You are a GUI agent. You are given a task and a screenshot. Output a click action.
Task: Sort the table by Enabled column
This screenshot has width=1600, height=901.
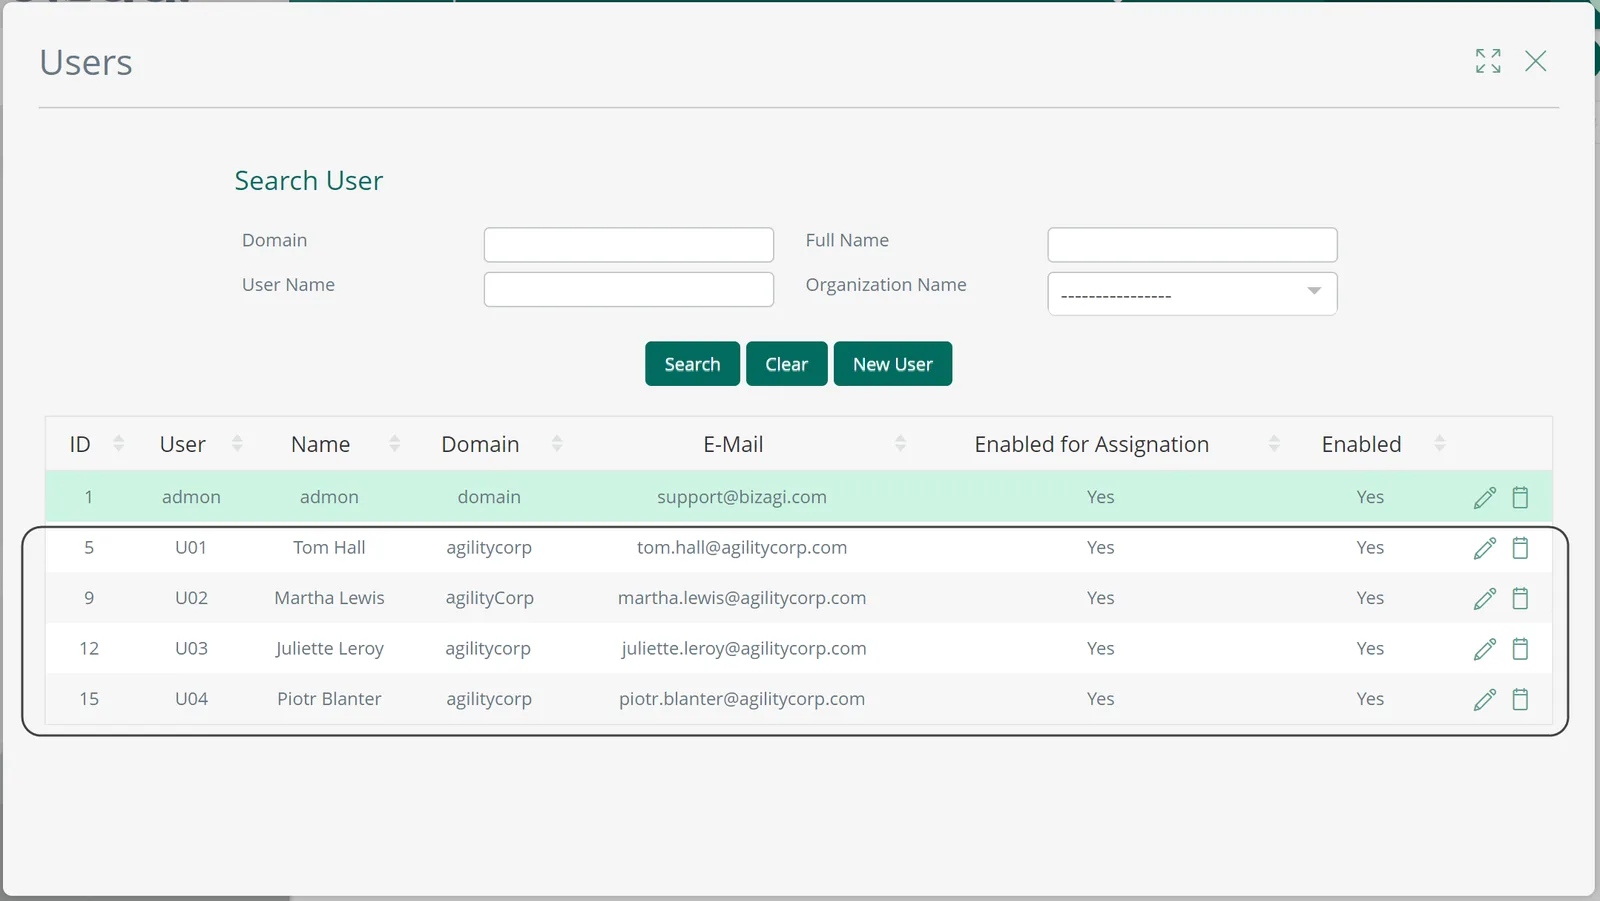1440,443
